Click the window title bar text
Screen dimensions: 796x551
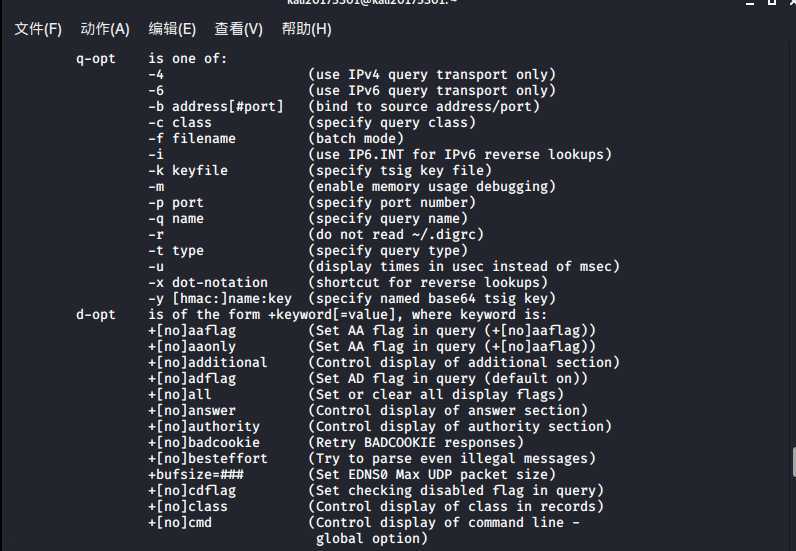[372, 2]
